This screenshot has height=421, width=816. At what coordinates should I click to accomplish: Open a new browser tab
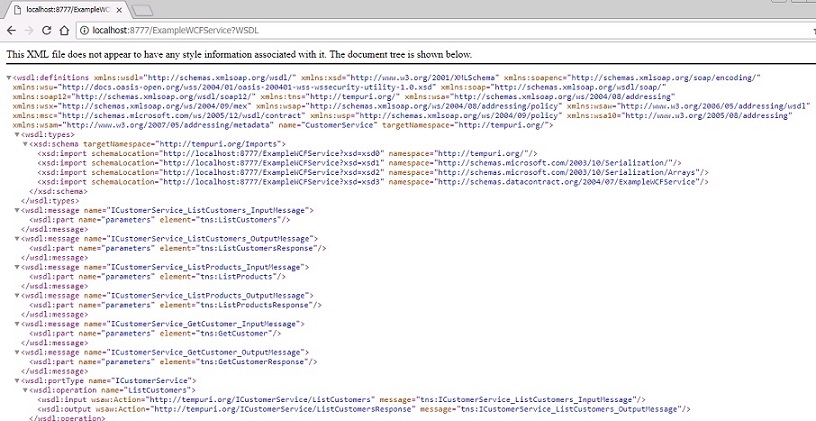click(142, 10)
